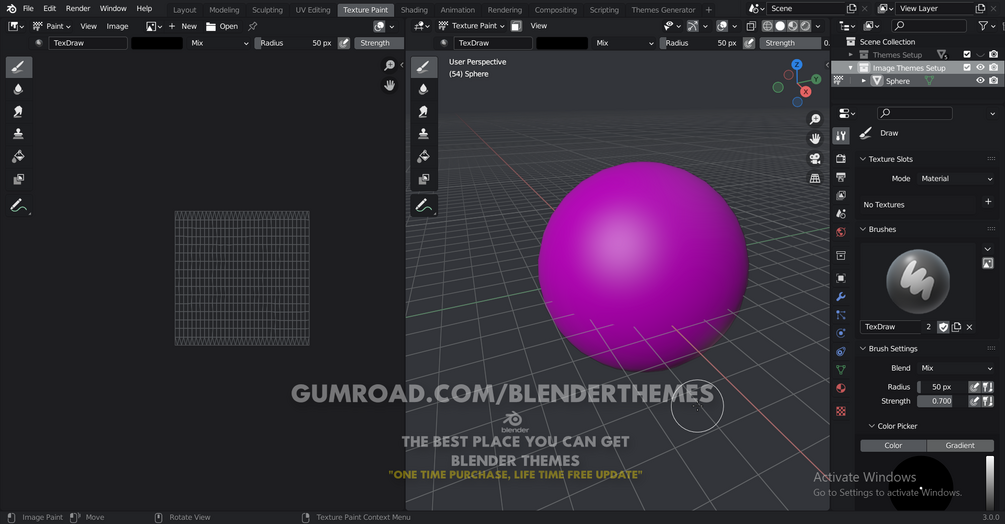Collapse the Brushes panel
Viewport: 1005px width, 524px height.
click(863, 229)
